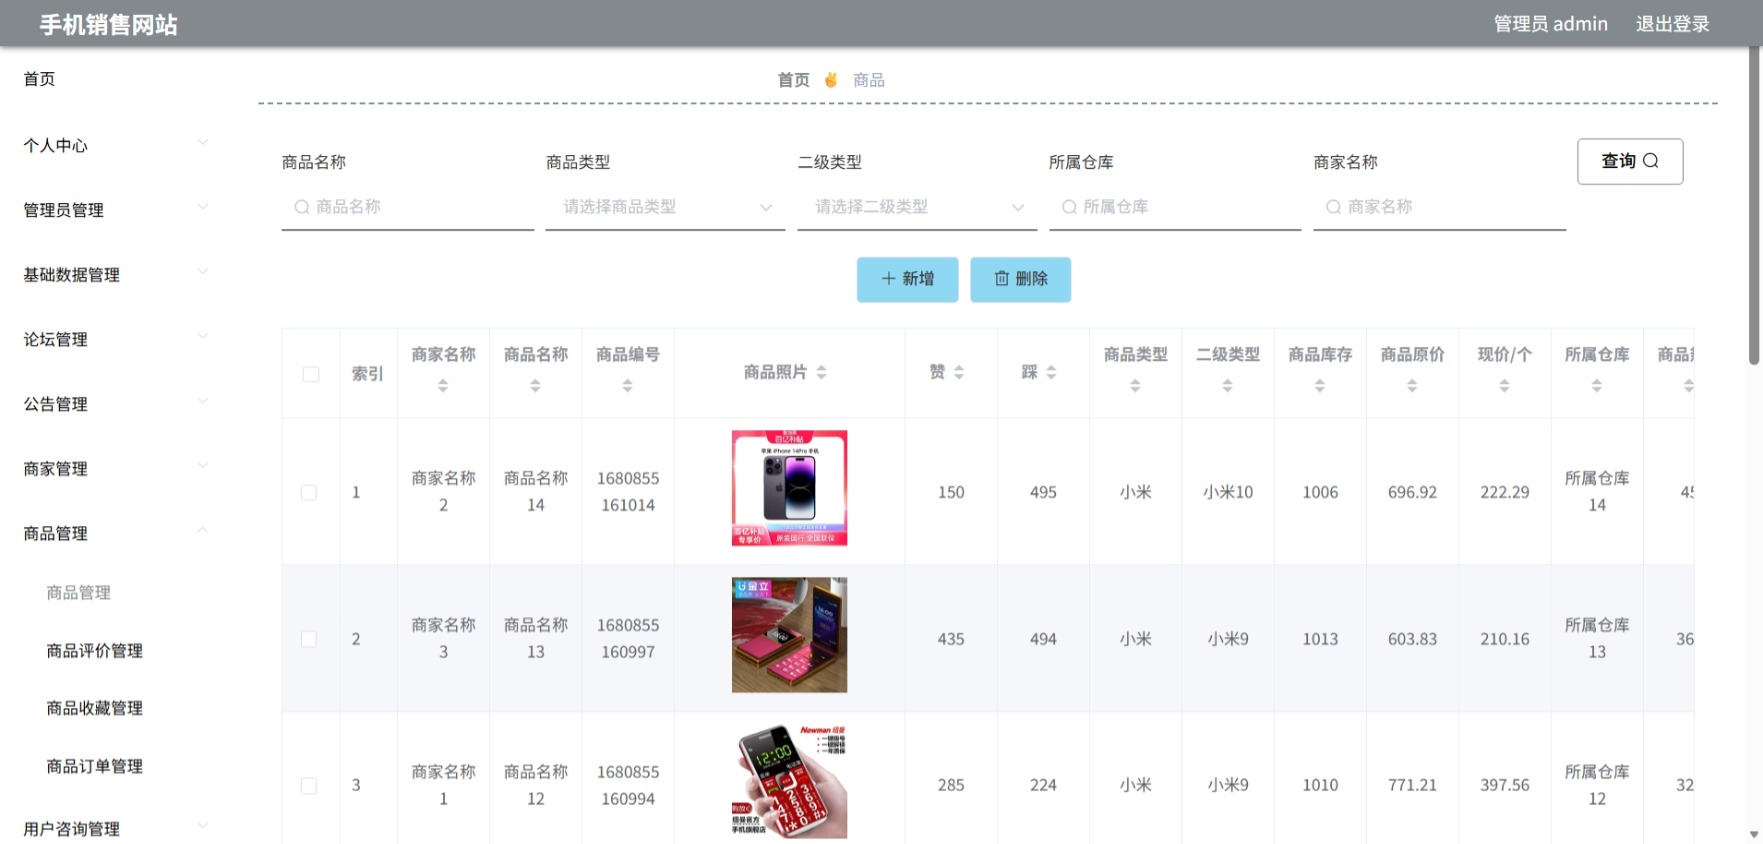The width and height of the screenshot is (1763, 844).
Task: Click 管理员 admin in top bar
Action: 1550,24
